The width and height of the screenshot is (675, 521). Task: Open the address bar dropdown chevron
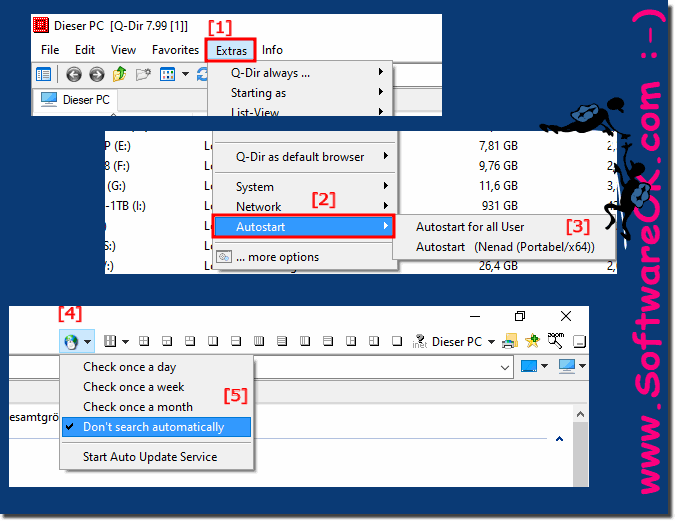point(505,368)
